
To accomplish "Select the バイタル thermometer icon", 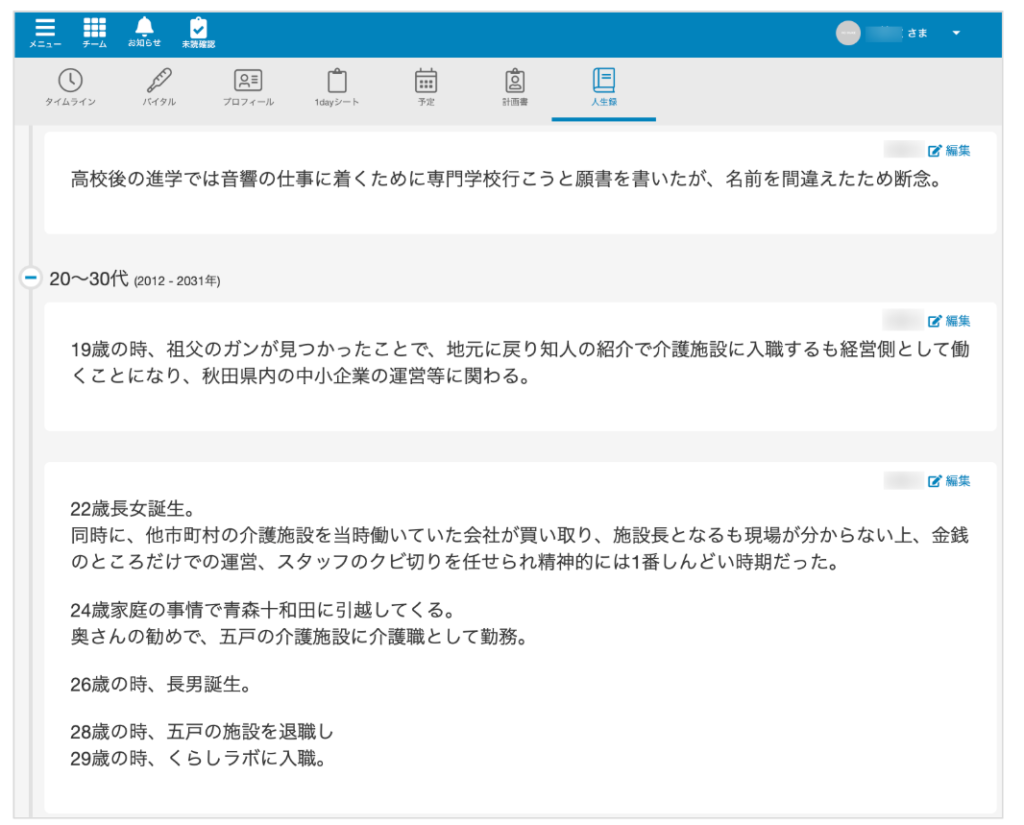I will [x=158, y=81].
